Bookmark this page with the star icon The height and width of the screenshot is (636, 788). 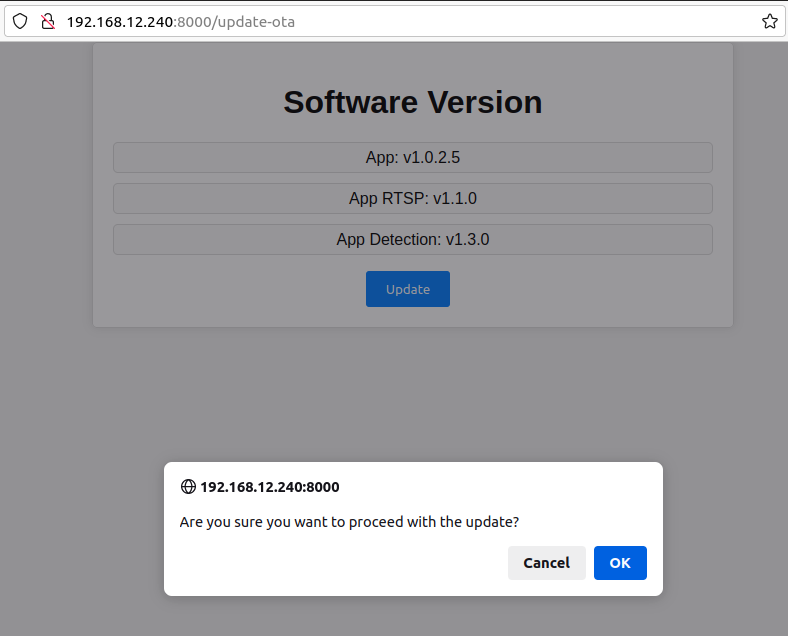[x=769, y=21]
